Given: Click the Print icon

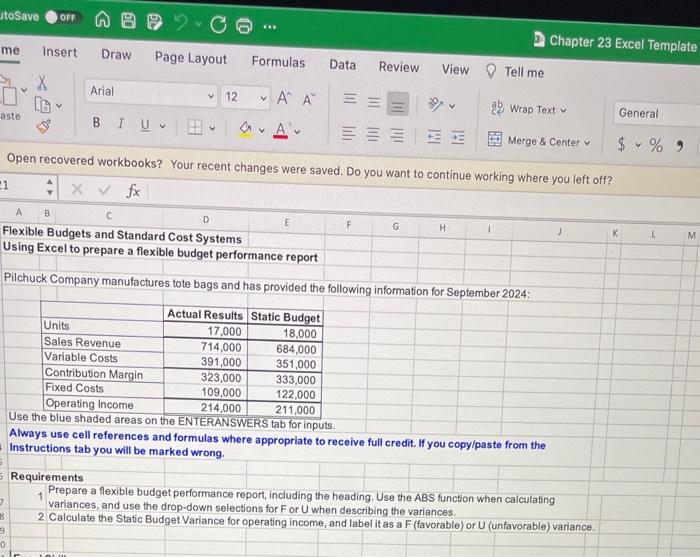Looking at the screenshot, I should click(x=244, y=25).
